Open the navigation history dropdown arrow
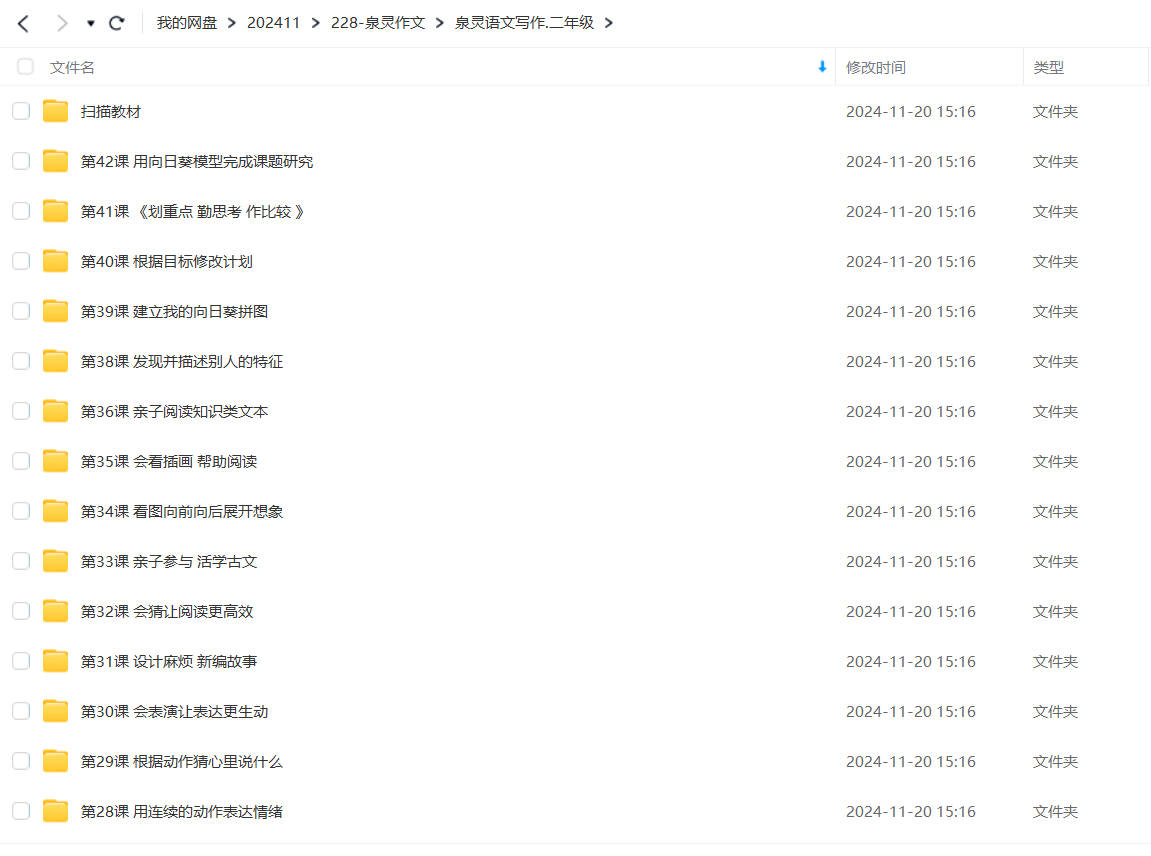This screenshot has height=856, width=1151. (x=90, y=23)
